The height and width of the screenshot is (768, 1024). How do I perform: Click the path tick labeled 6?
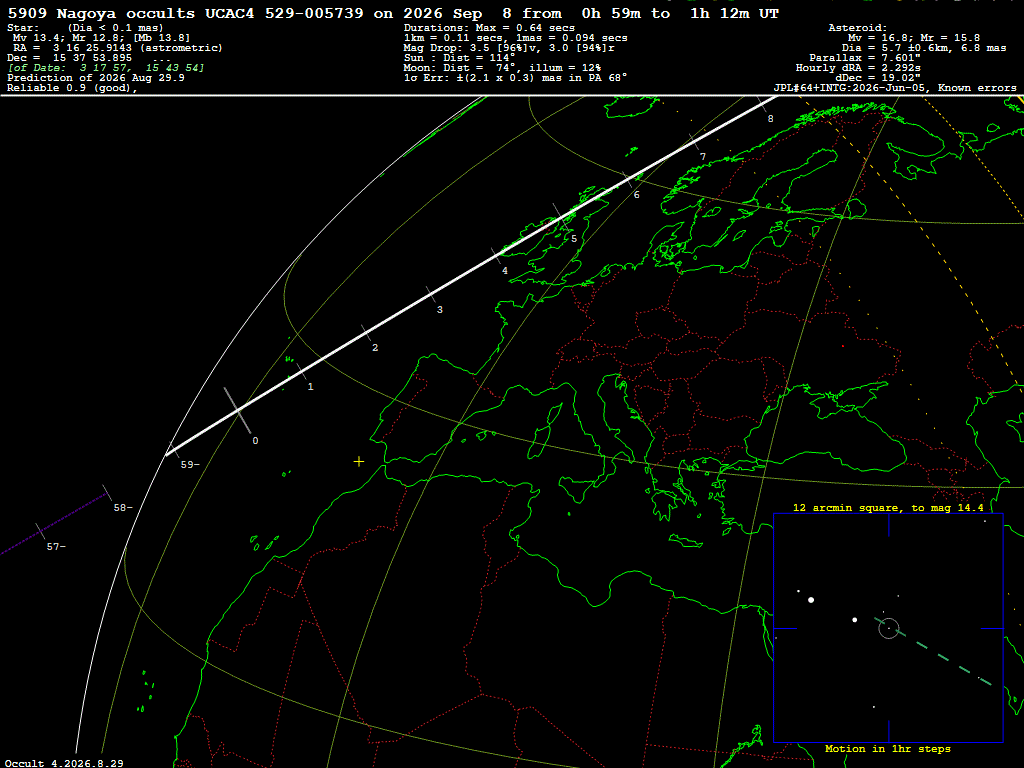[637, 195]
